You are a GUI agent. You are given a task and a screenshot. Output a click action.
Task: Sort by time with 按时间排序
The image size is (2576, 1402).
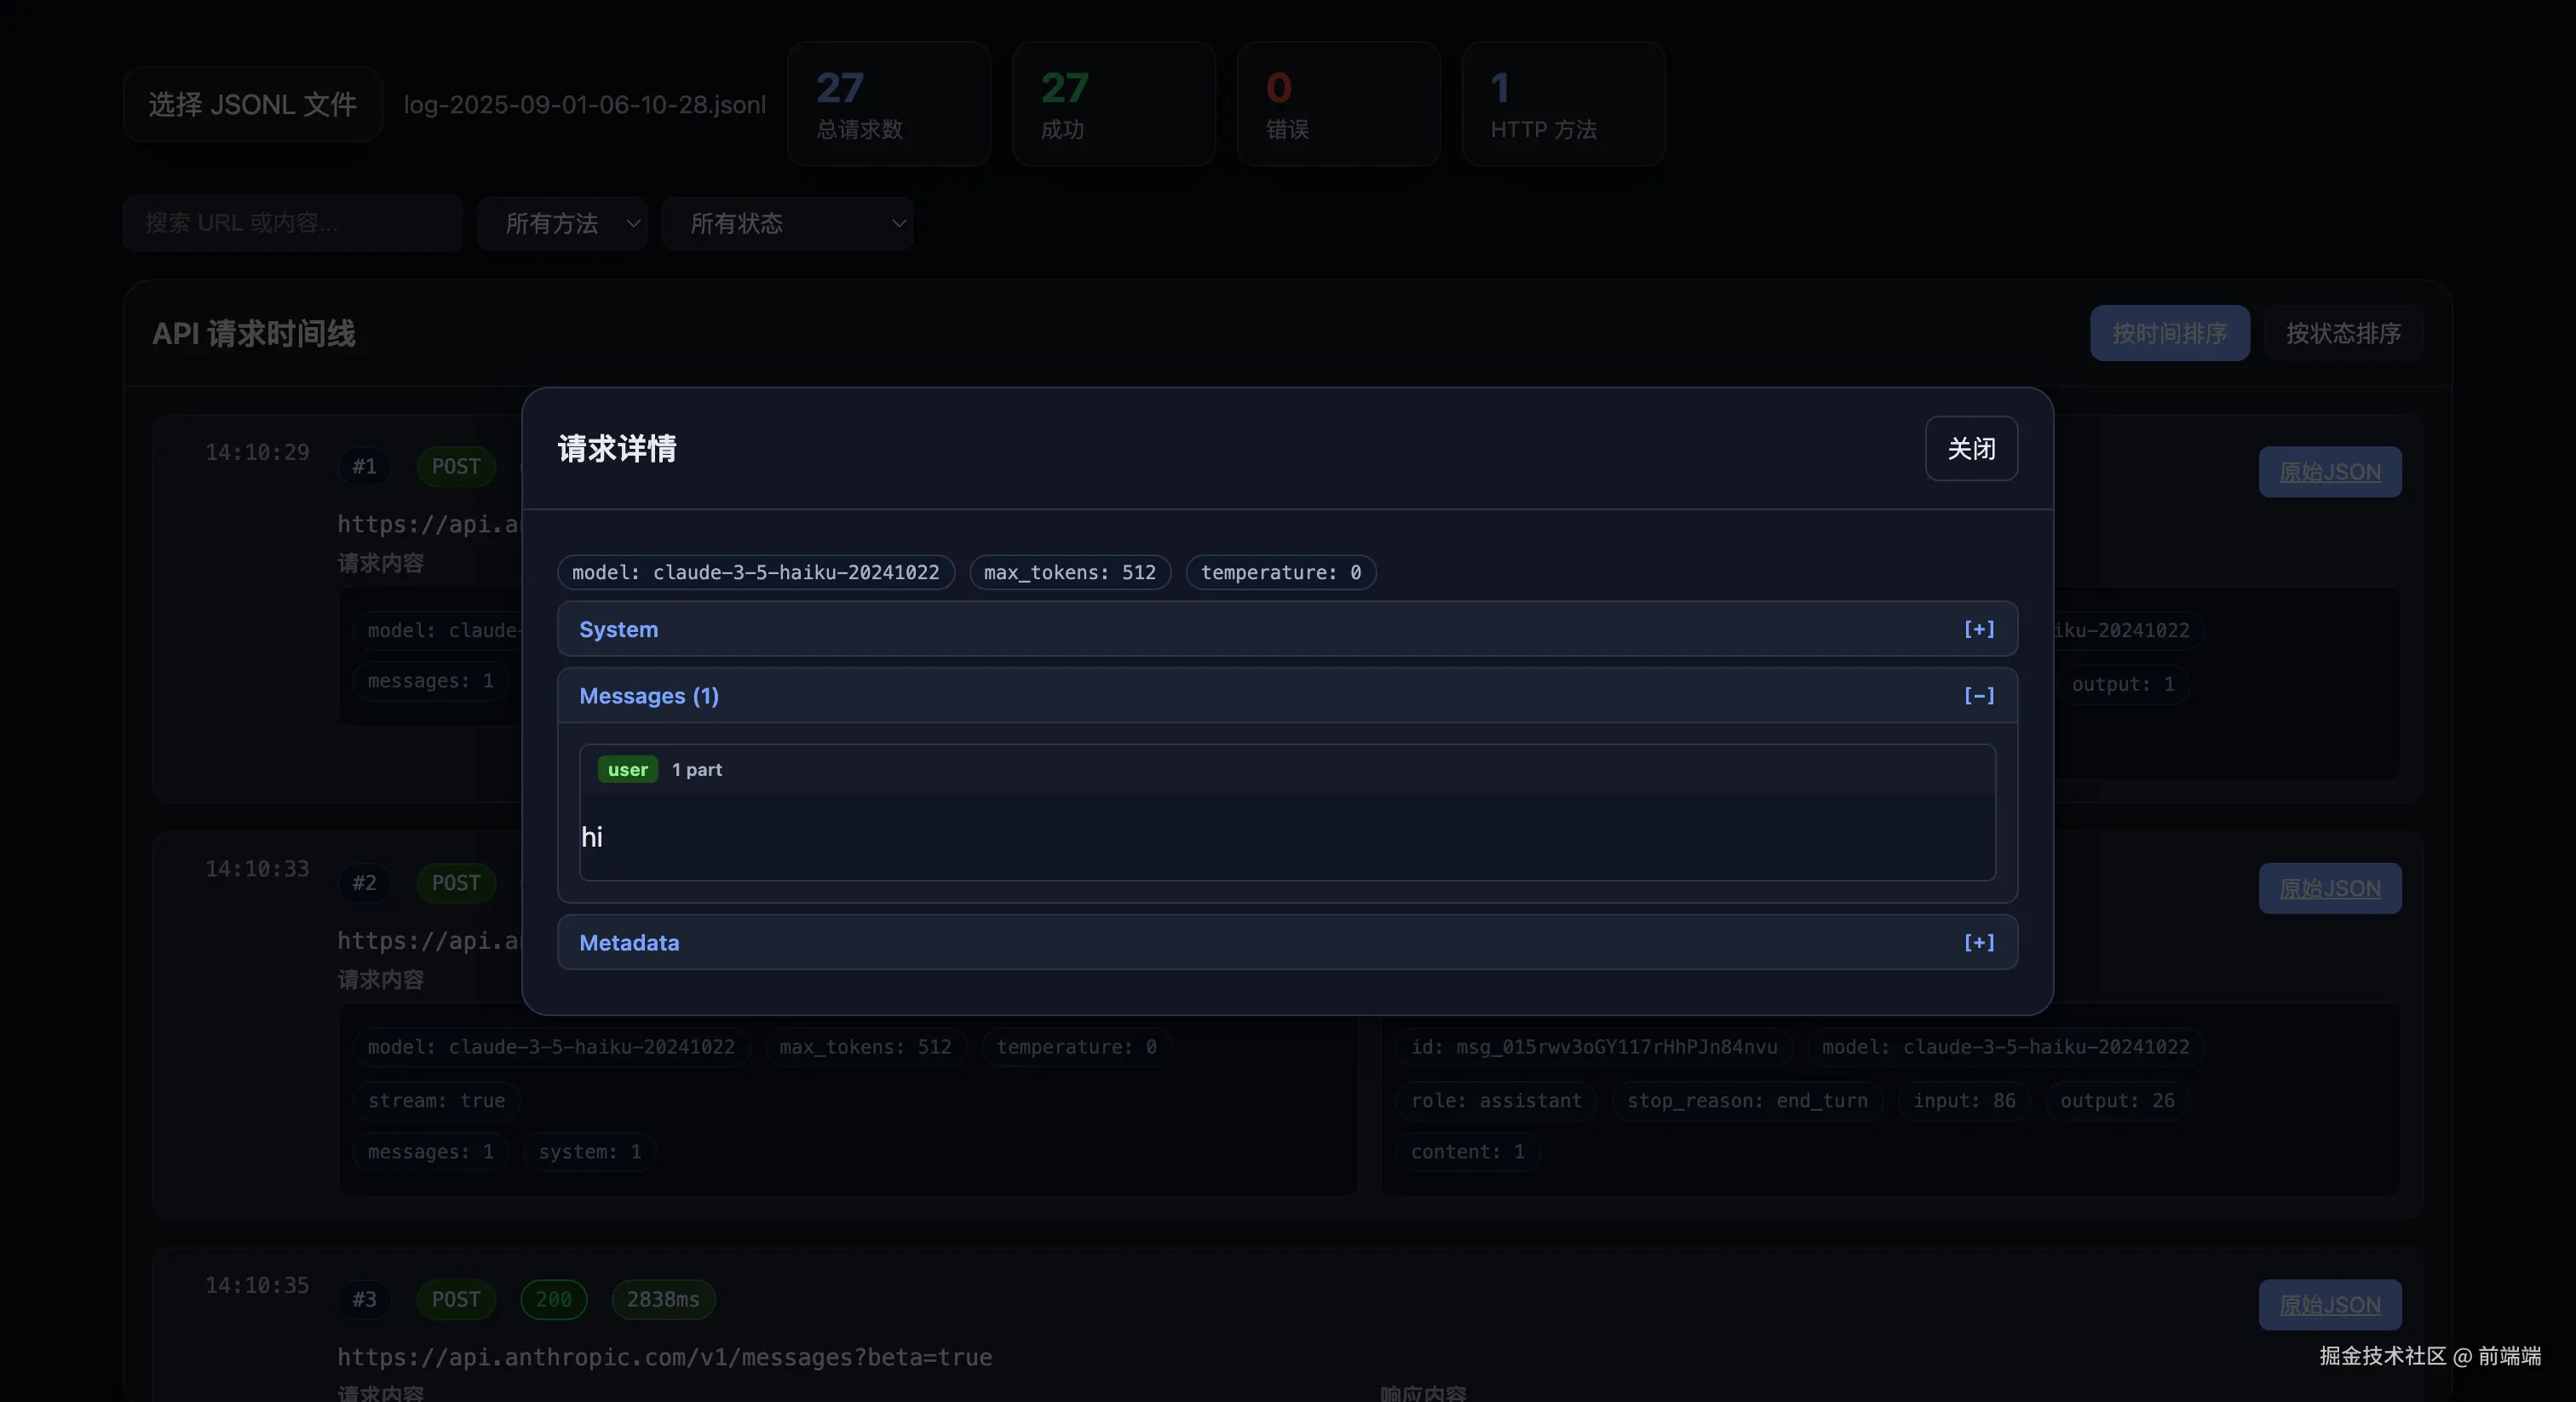tap(2170, 333)
